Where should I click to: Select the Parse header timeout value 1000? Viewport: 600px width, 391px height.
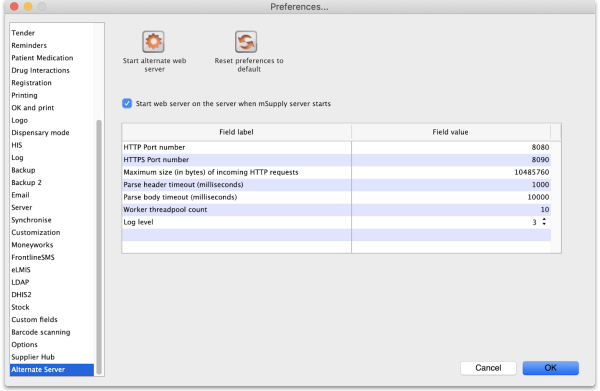(540, 184)
